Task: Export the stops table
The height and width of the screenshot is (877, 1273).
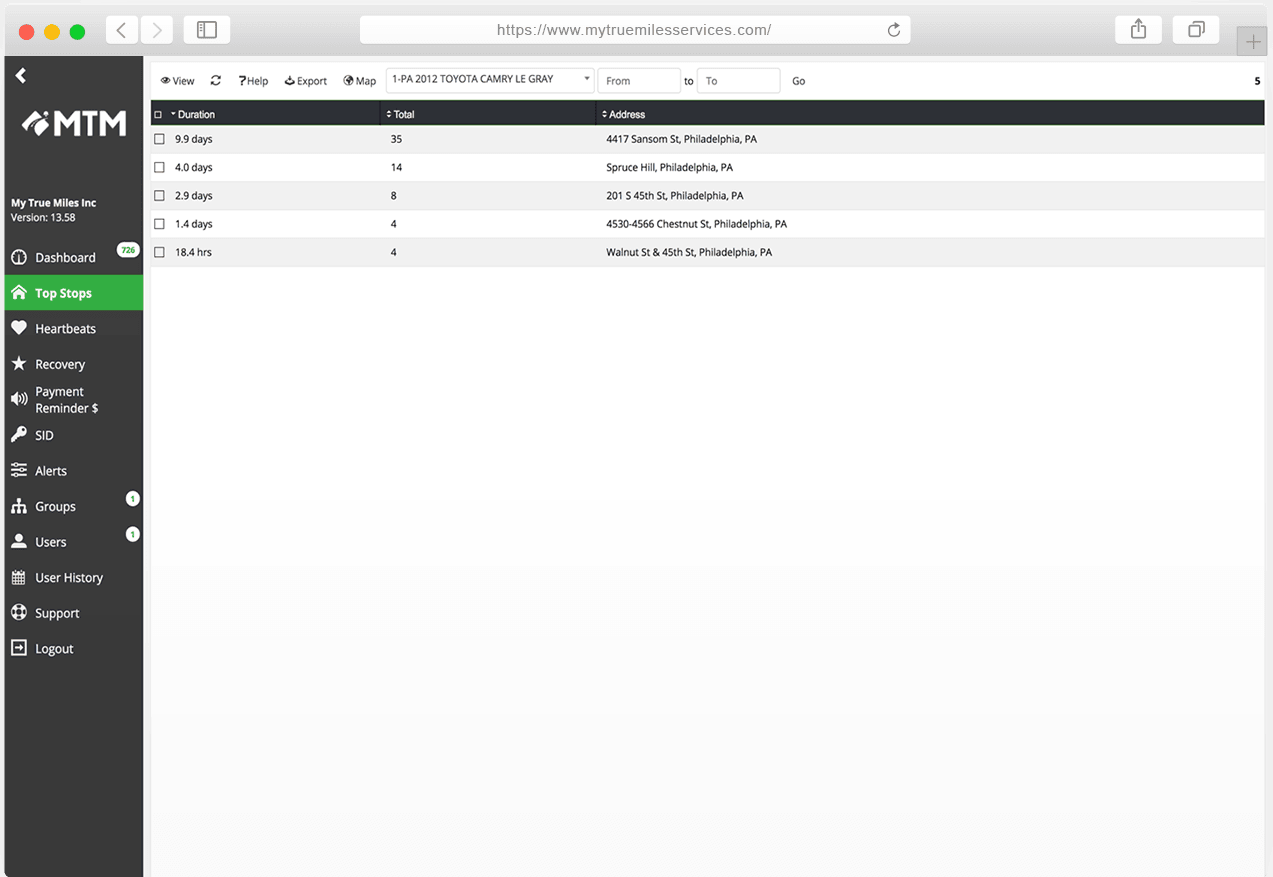Action: tap(306, 81)
